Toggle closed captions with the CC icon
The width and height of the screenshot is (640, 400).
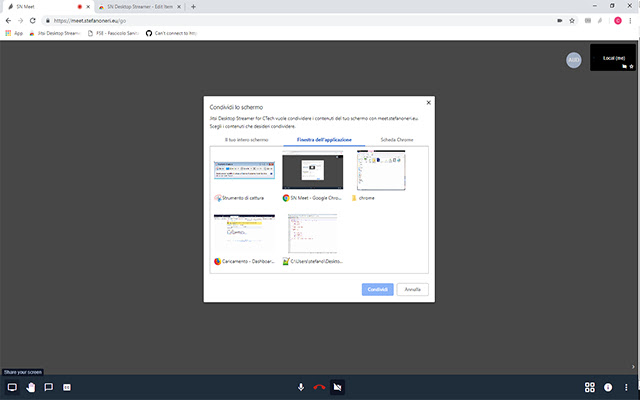(67, 387)
